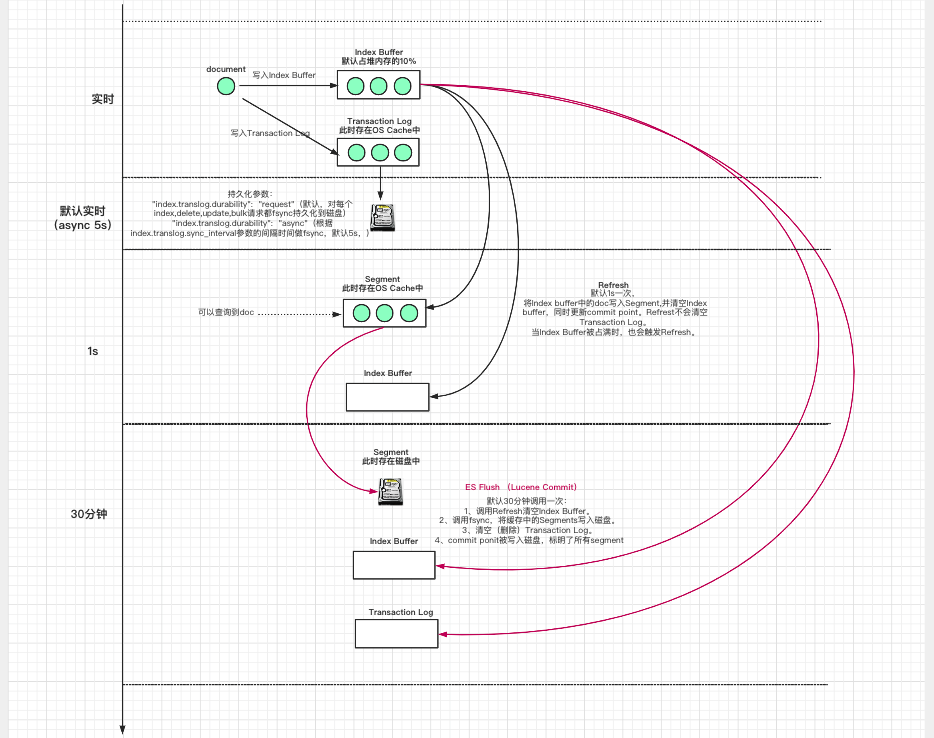The height and width of the screenshot is (738, 934).
Task: Click the downward timeline arrow at the bottom
Action: pos(124,730)
